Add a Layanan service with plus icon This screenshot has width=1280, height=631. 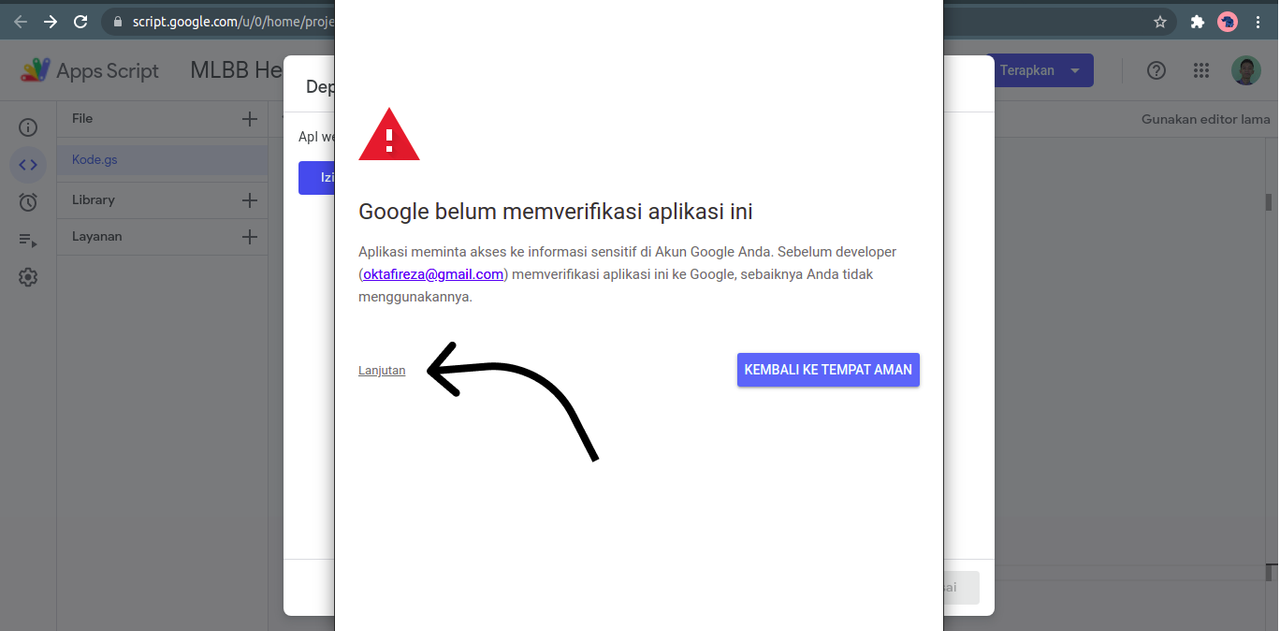click(x=250, y=237)
